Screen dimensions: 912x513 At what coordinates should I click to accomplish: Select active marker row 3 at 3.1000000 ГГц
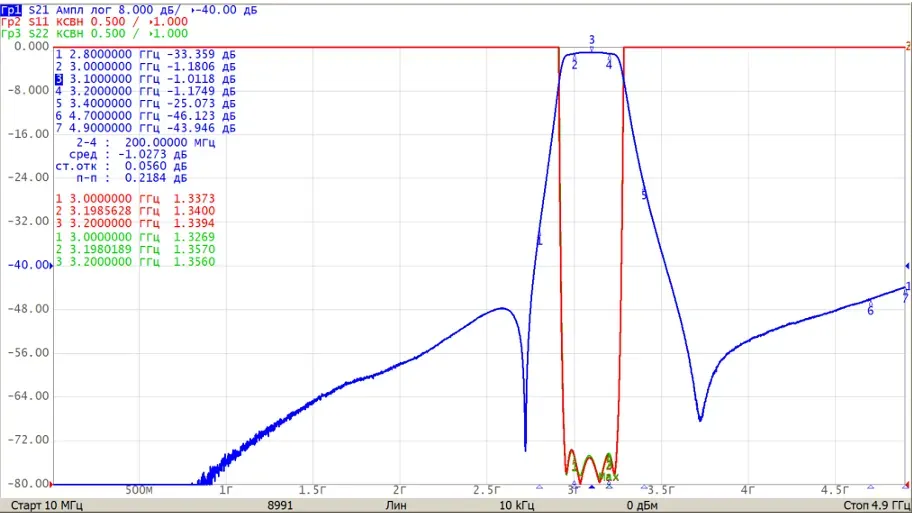coord(145,79)
